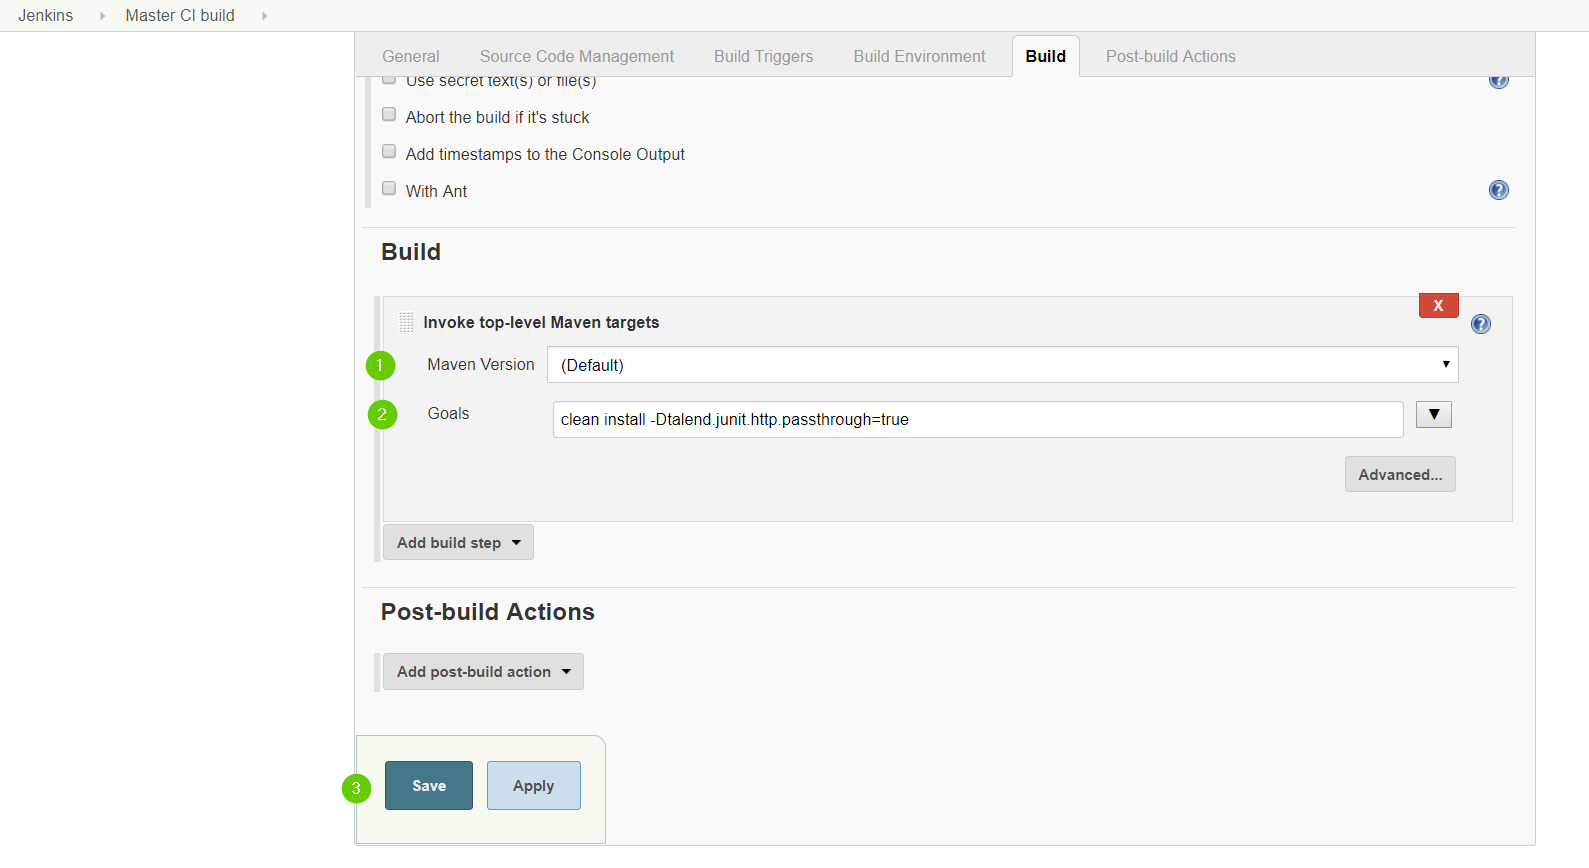Open Add post-build action menu
Screen dimensions: 1589x868
tap(483, 672)
